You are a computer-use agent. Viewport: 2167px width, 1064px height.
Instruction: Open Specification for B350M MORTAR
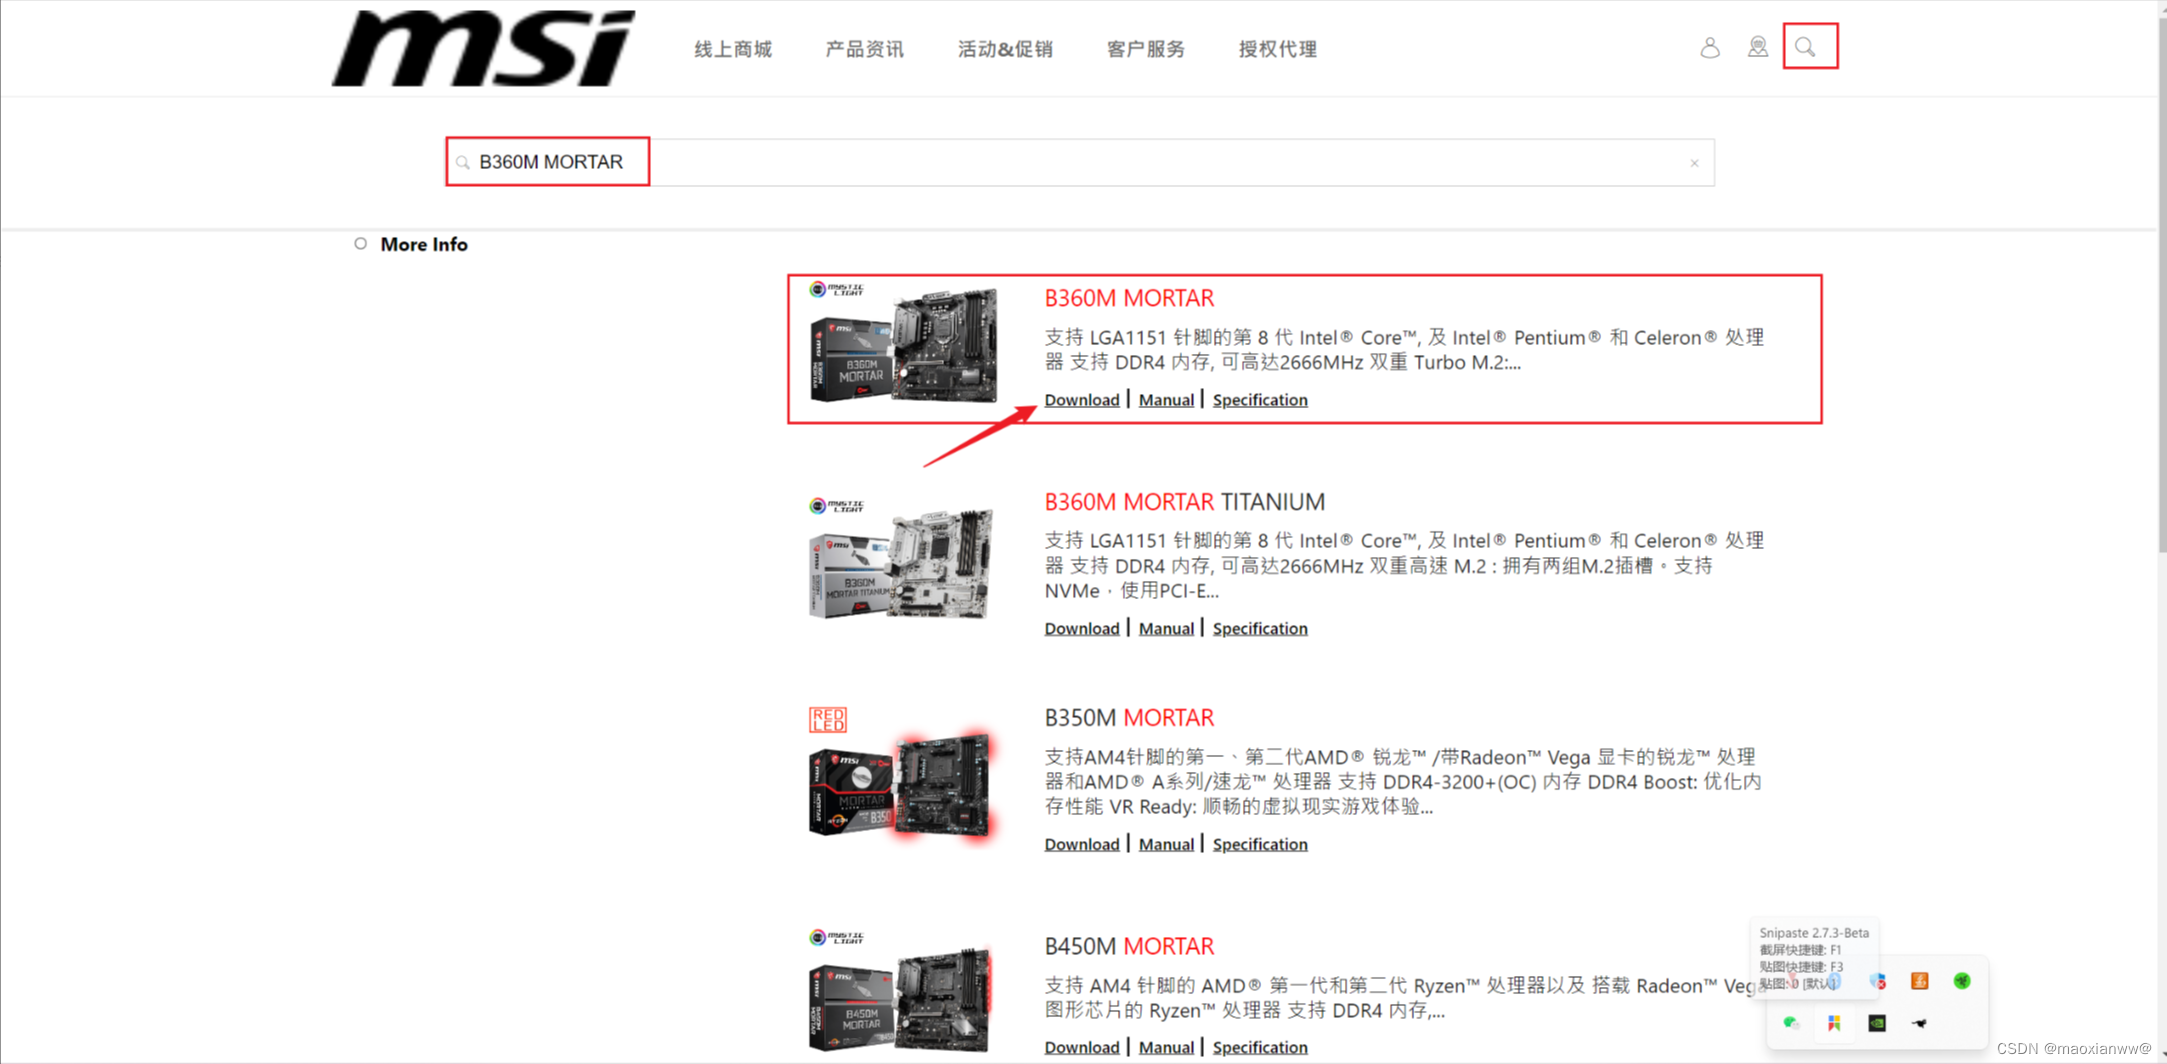click(x=1260, y=845)
